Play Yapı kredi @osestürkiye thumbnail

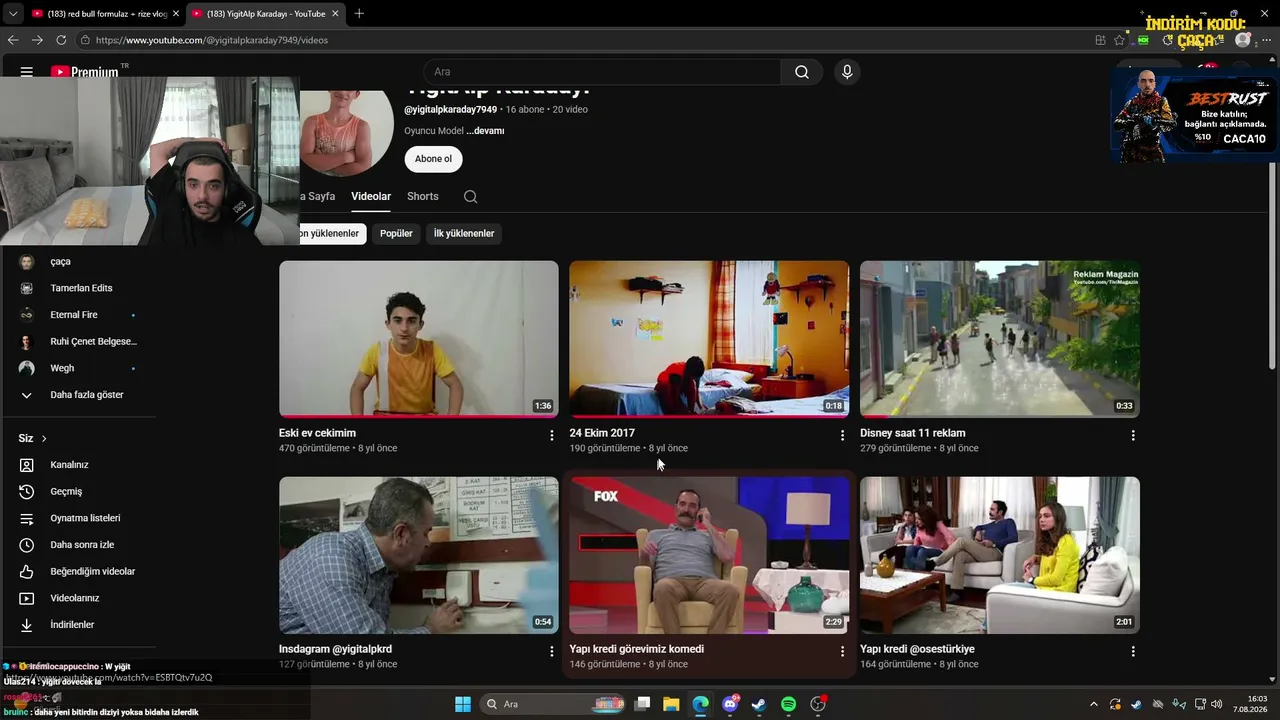1000,555
